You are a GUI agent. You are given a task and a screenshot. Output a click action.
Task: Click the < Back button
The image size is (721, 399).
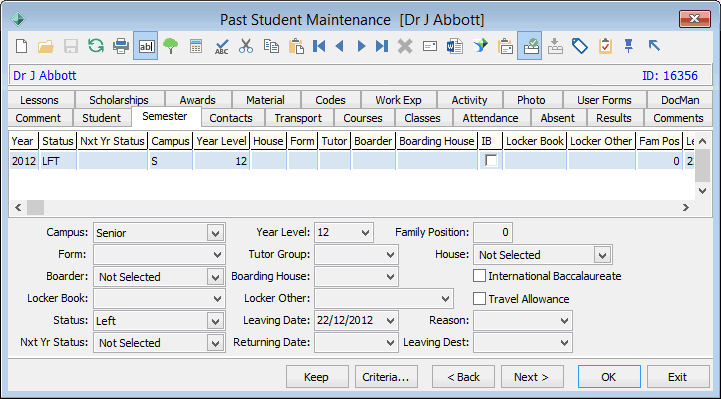click(x=464, y=377)
